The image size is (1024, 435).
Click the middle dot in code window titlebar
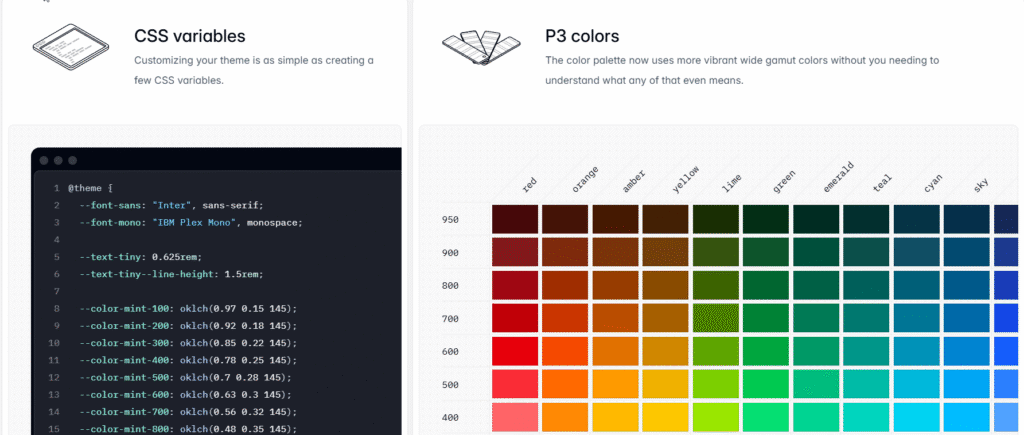pyautogui.click(x=58, y=160)
